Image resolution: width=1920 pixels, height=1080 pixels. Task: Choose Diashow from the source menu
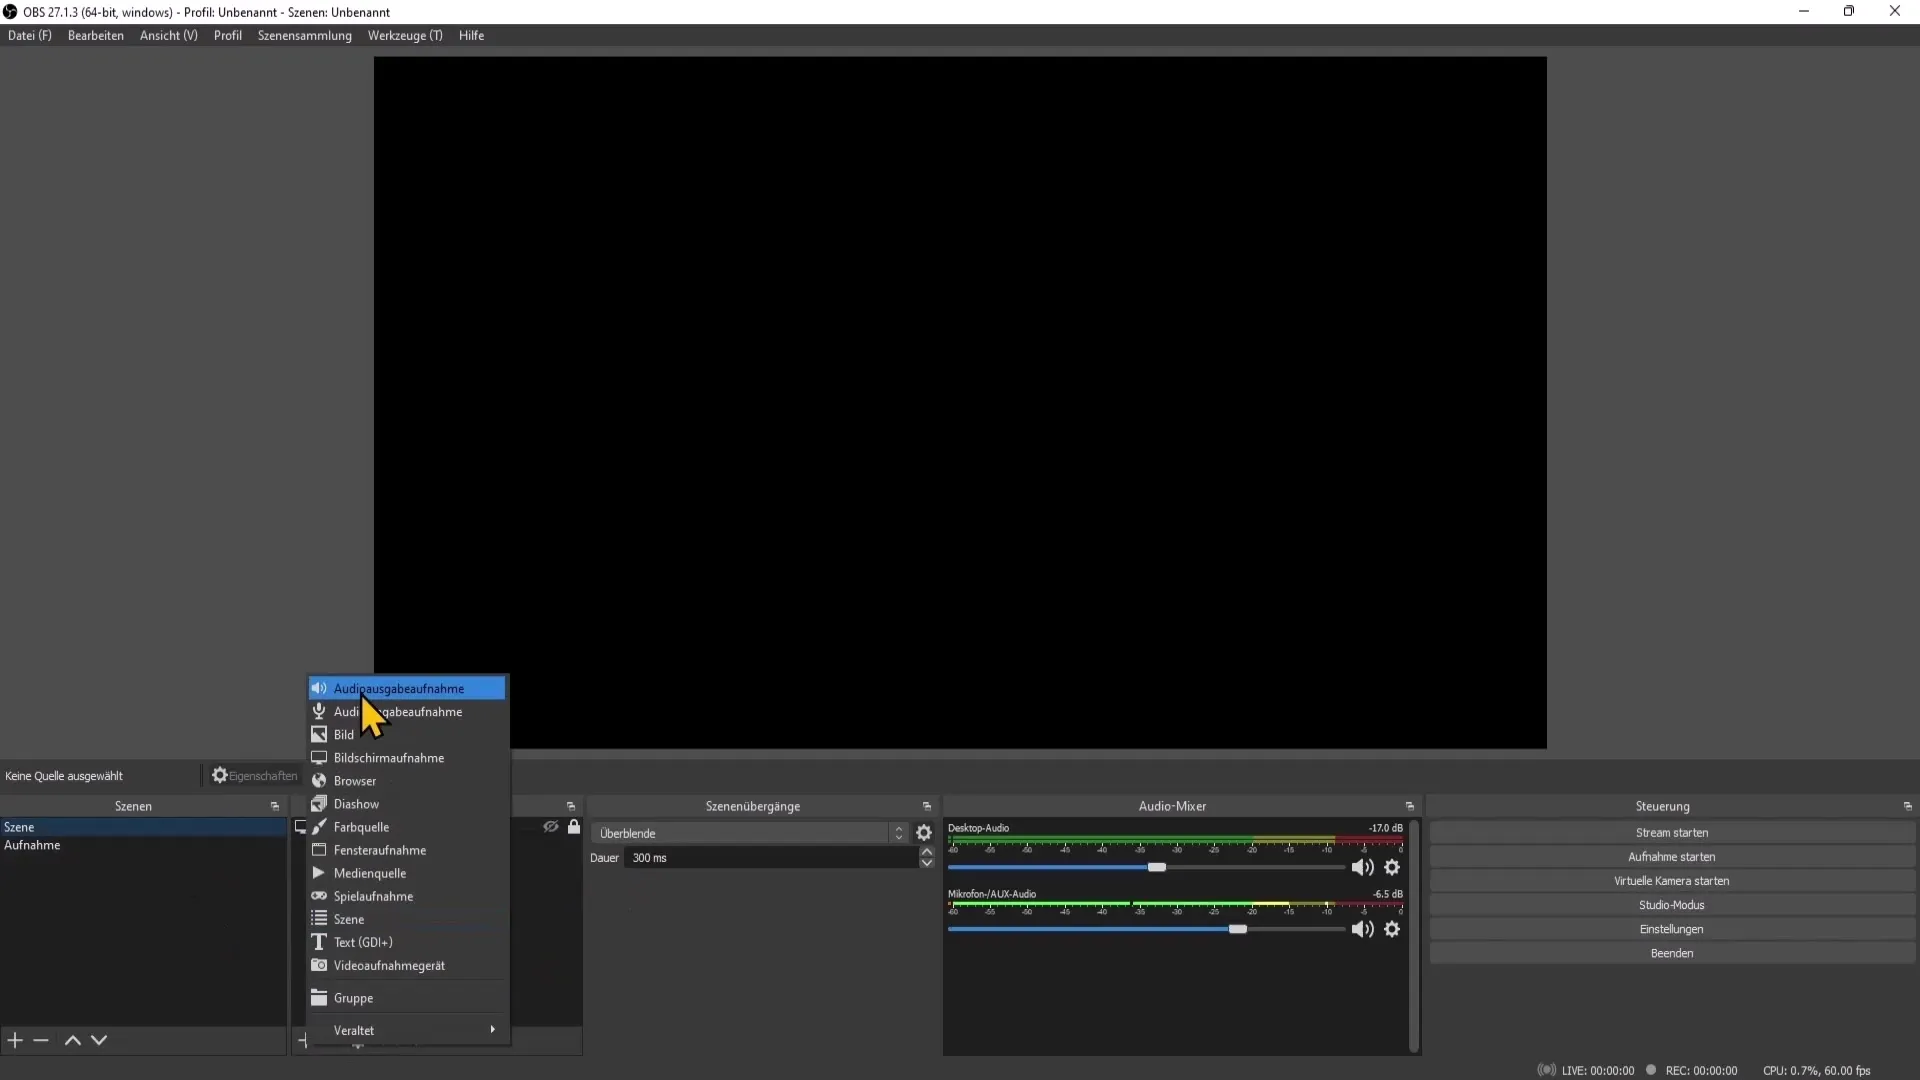click(x=407, y=803)
